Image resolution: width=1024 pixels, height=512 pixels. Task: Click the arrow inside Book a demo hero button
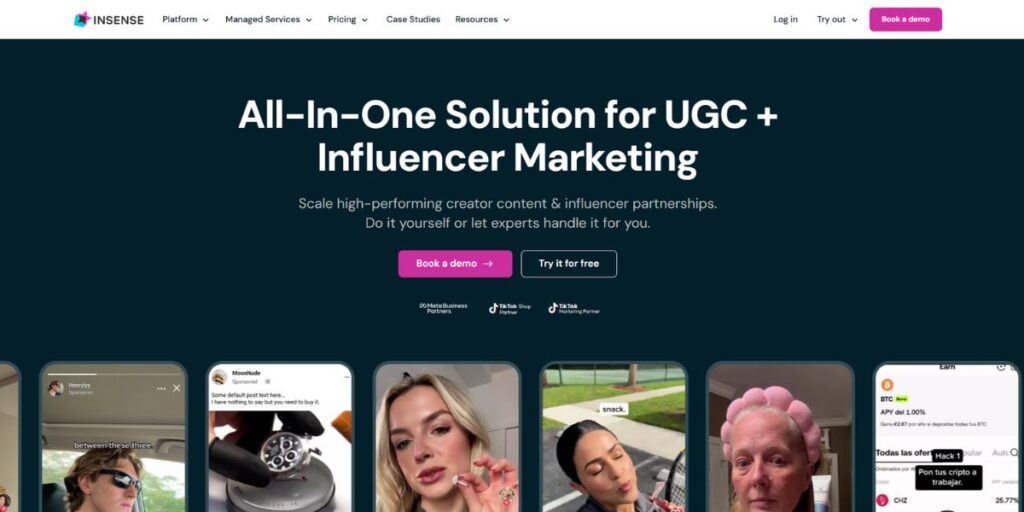(488, 264)
